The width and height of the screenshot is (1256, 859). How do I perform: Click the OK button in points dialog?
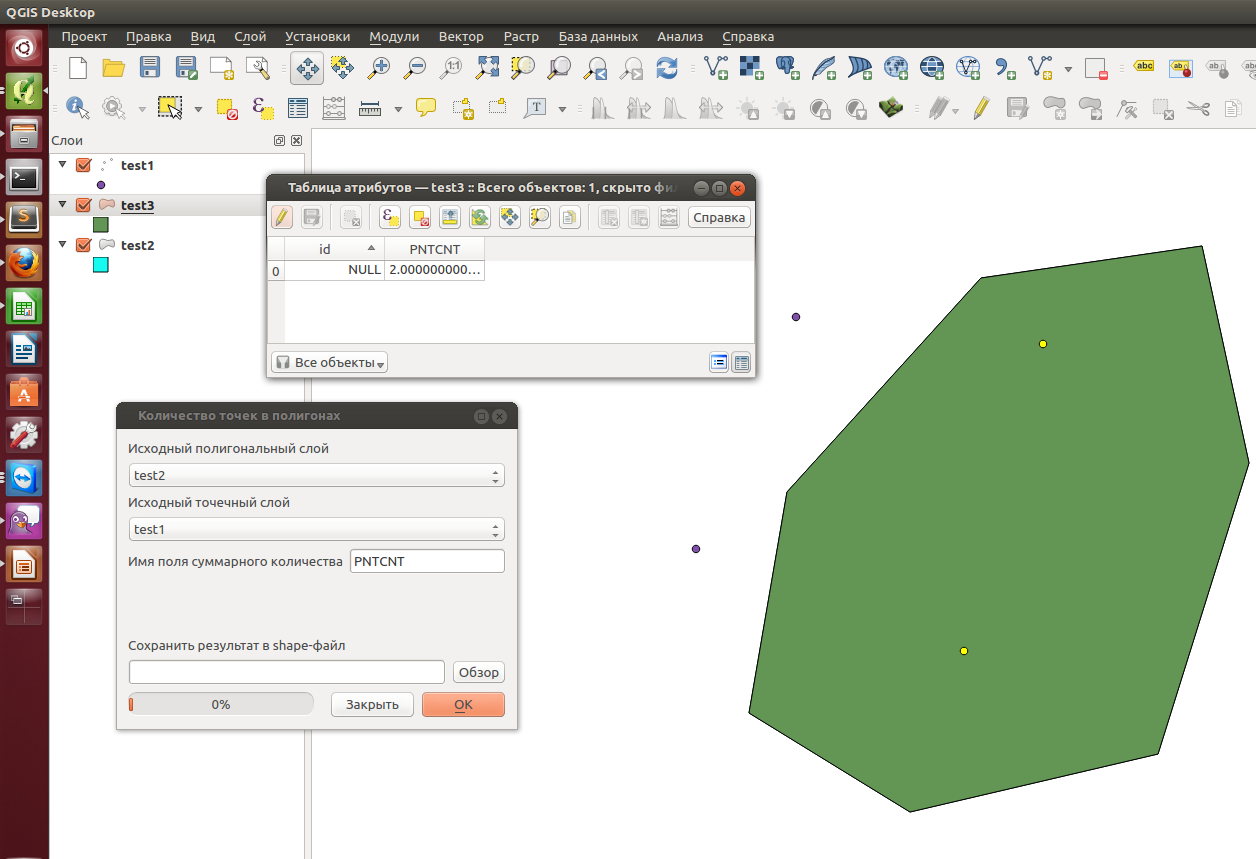(463, 704)
